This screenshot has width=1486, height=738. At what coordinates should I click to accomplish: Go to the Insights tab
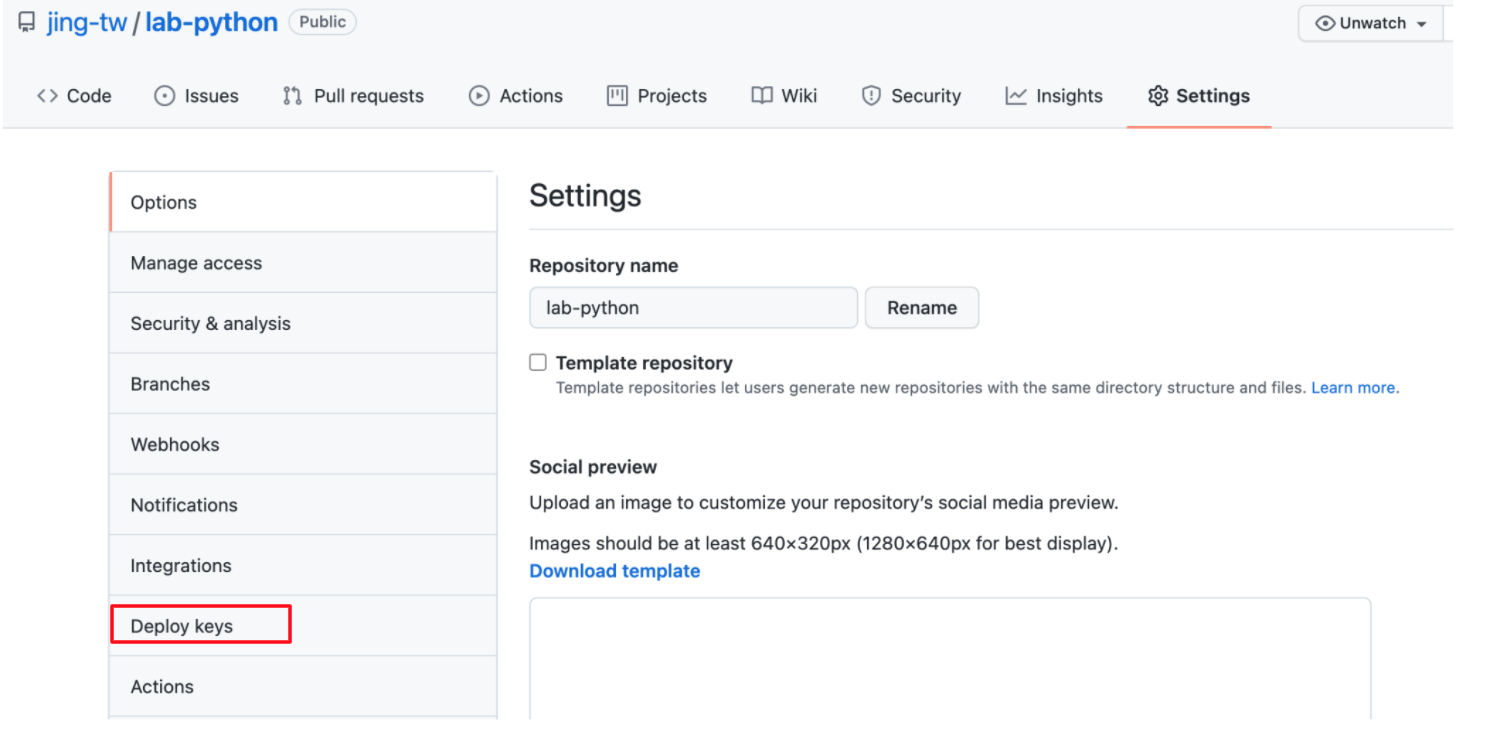click(x=1054, y=96)
